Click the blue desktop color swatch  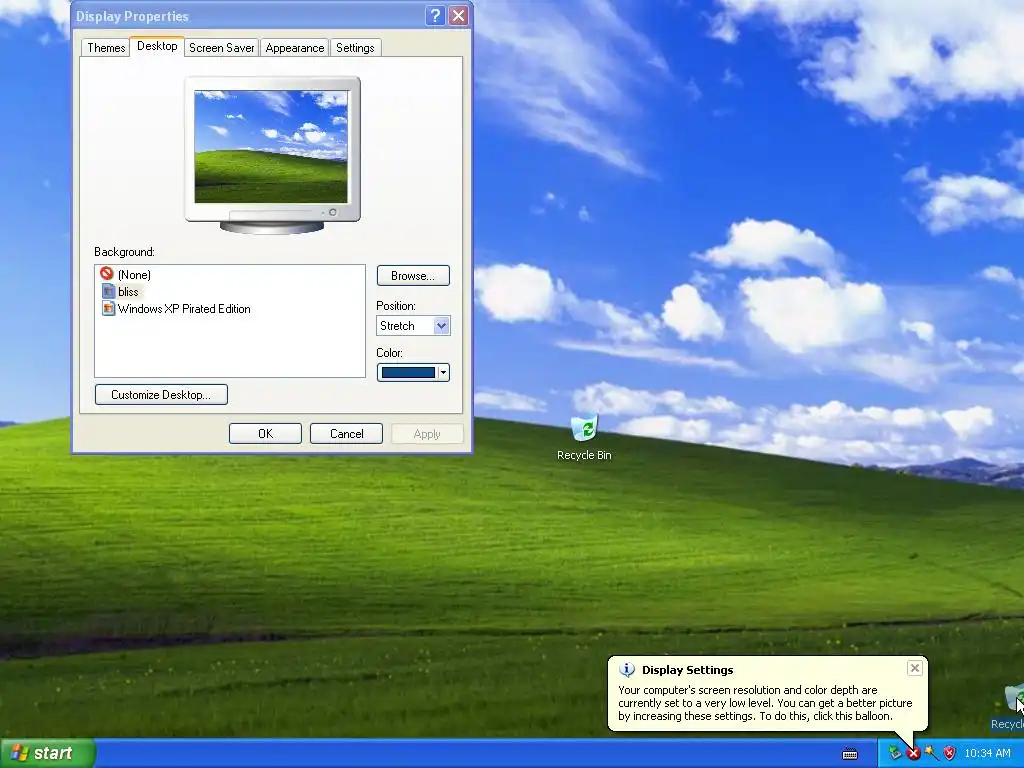tap(408, 372)
